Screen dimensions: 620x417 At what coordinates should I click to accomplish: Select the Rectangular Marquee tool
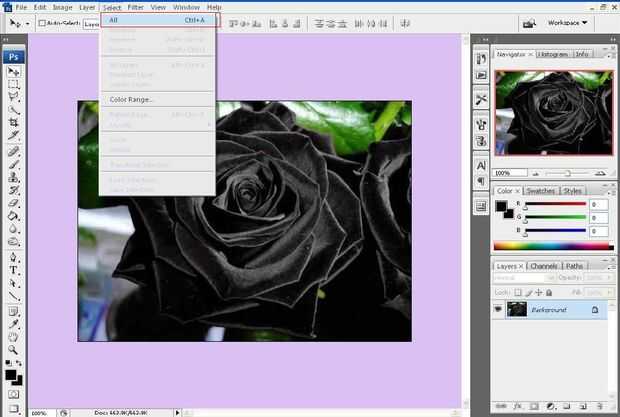click(x=13, y=84)
